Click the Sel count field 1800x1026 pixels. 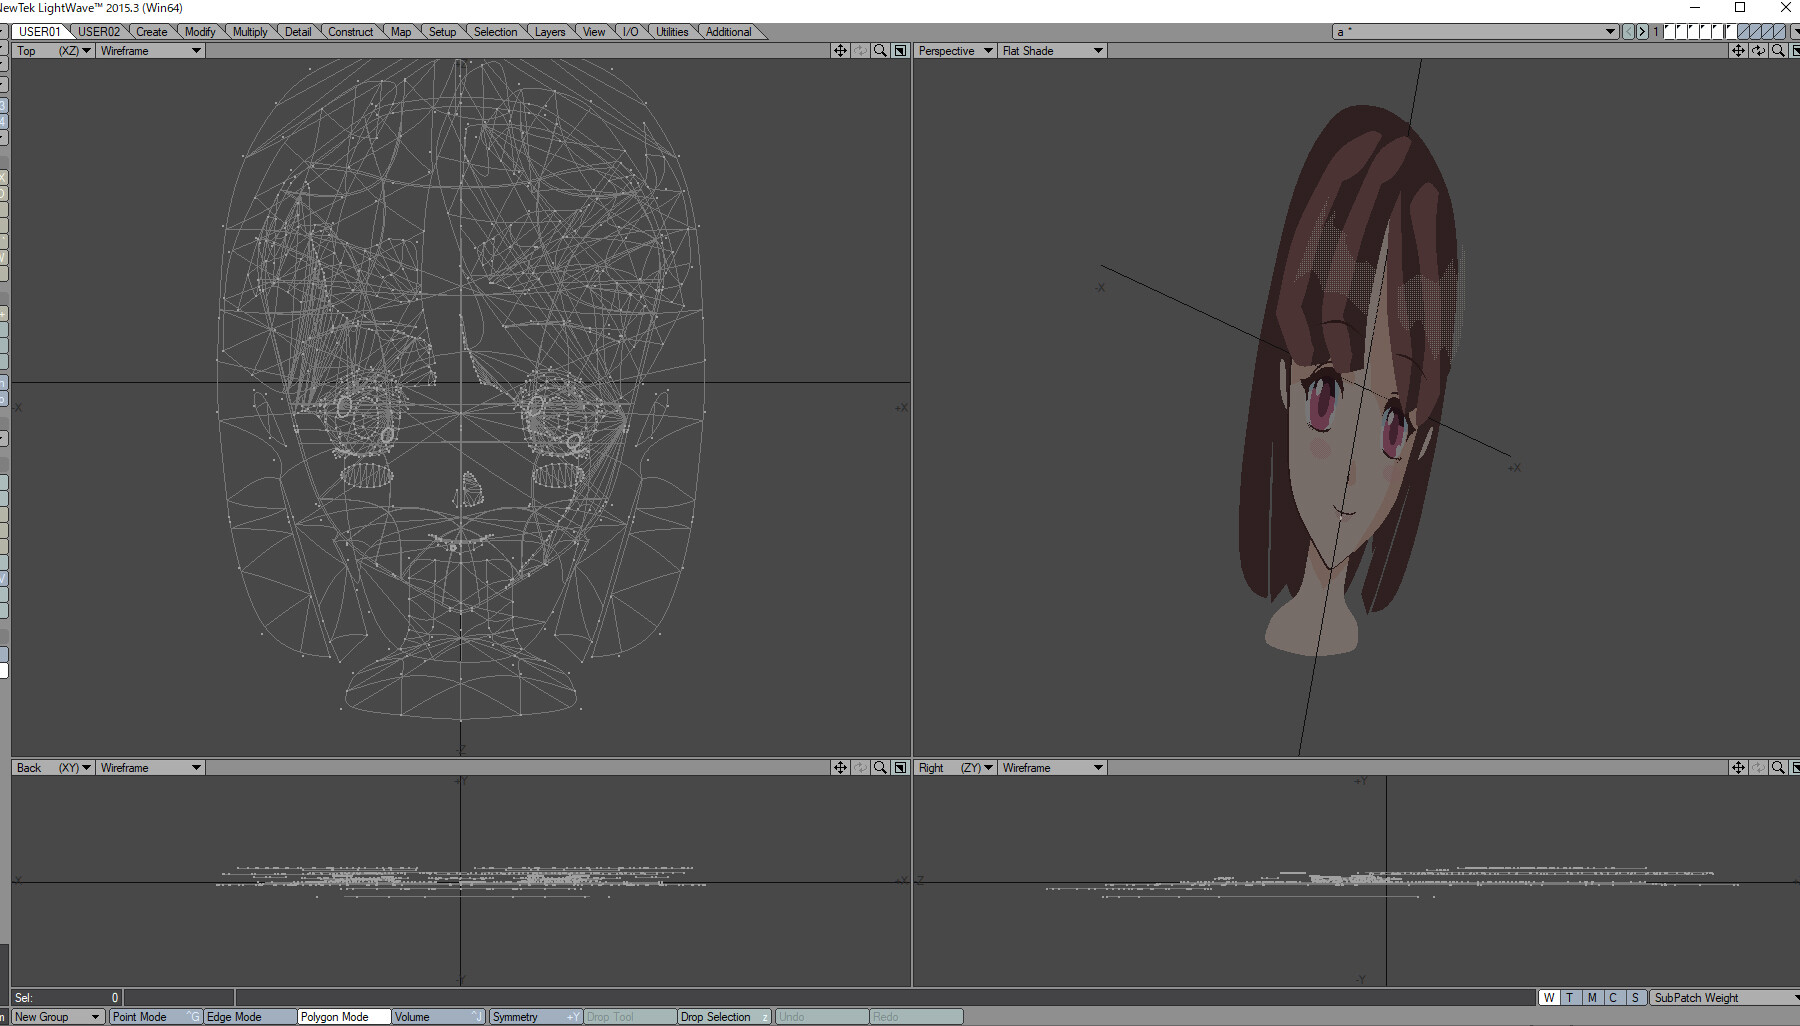click(67, 998)
